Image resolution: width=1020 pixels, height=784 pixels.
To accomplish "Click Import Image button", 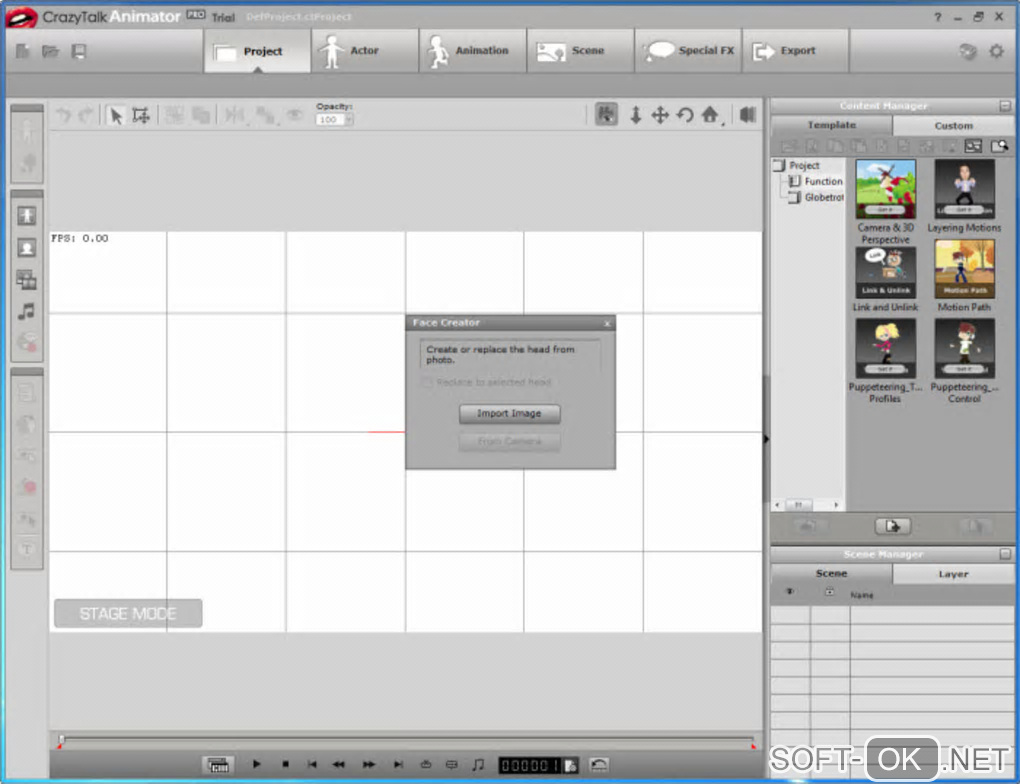I will click(509, 414).
